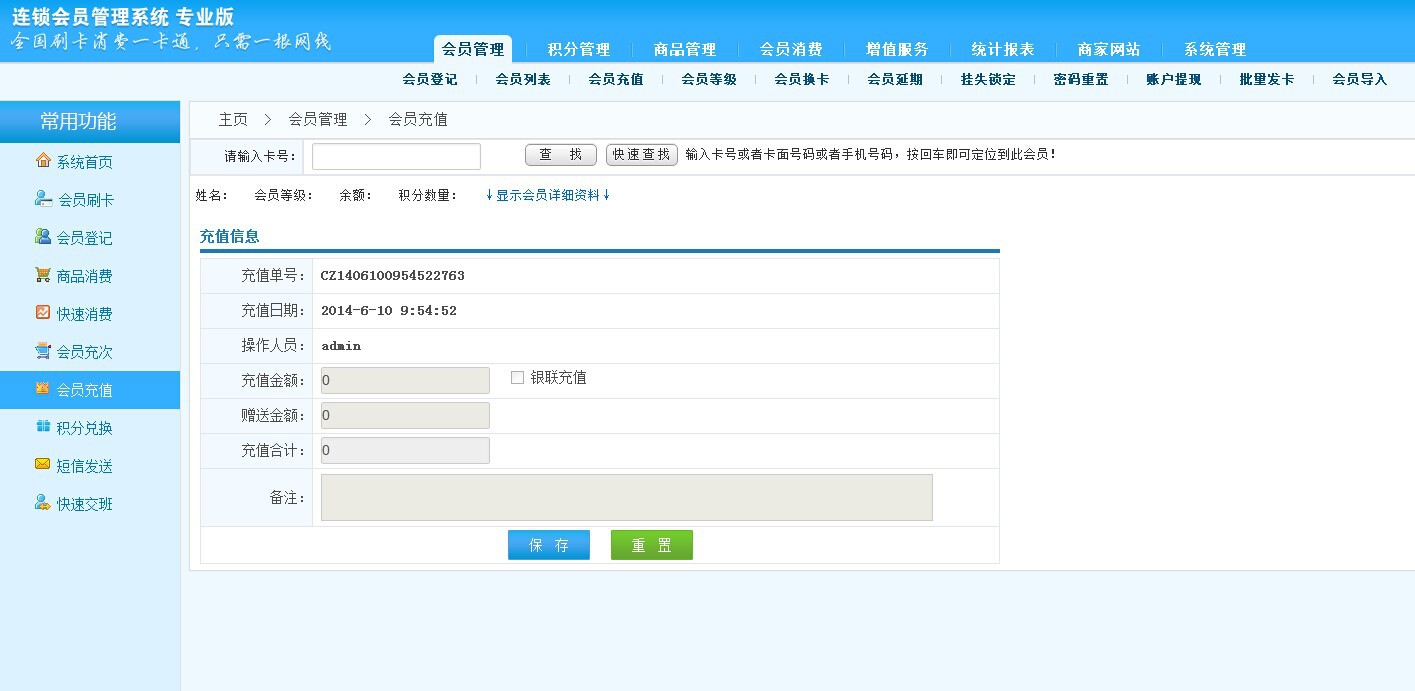
Task: Go to 主页 in the breadcrumb
Action: (x=233, y=119)
